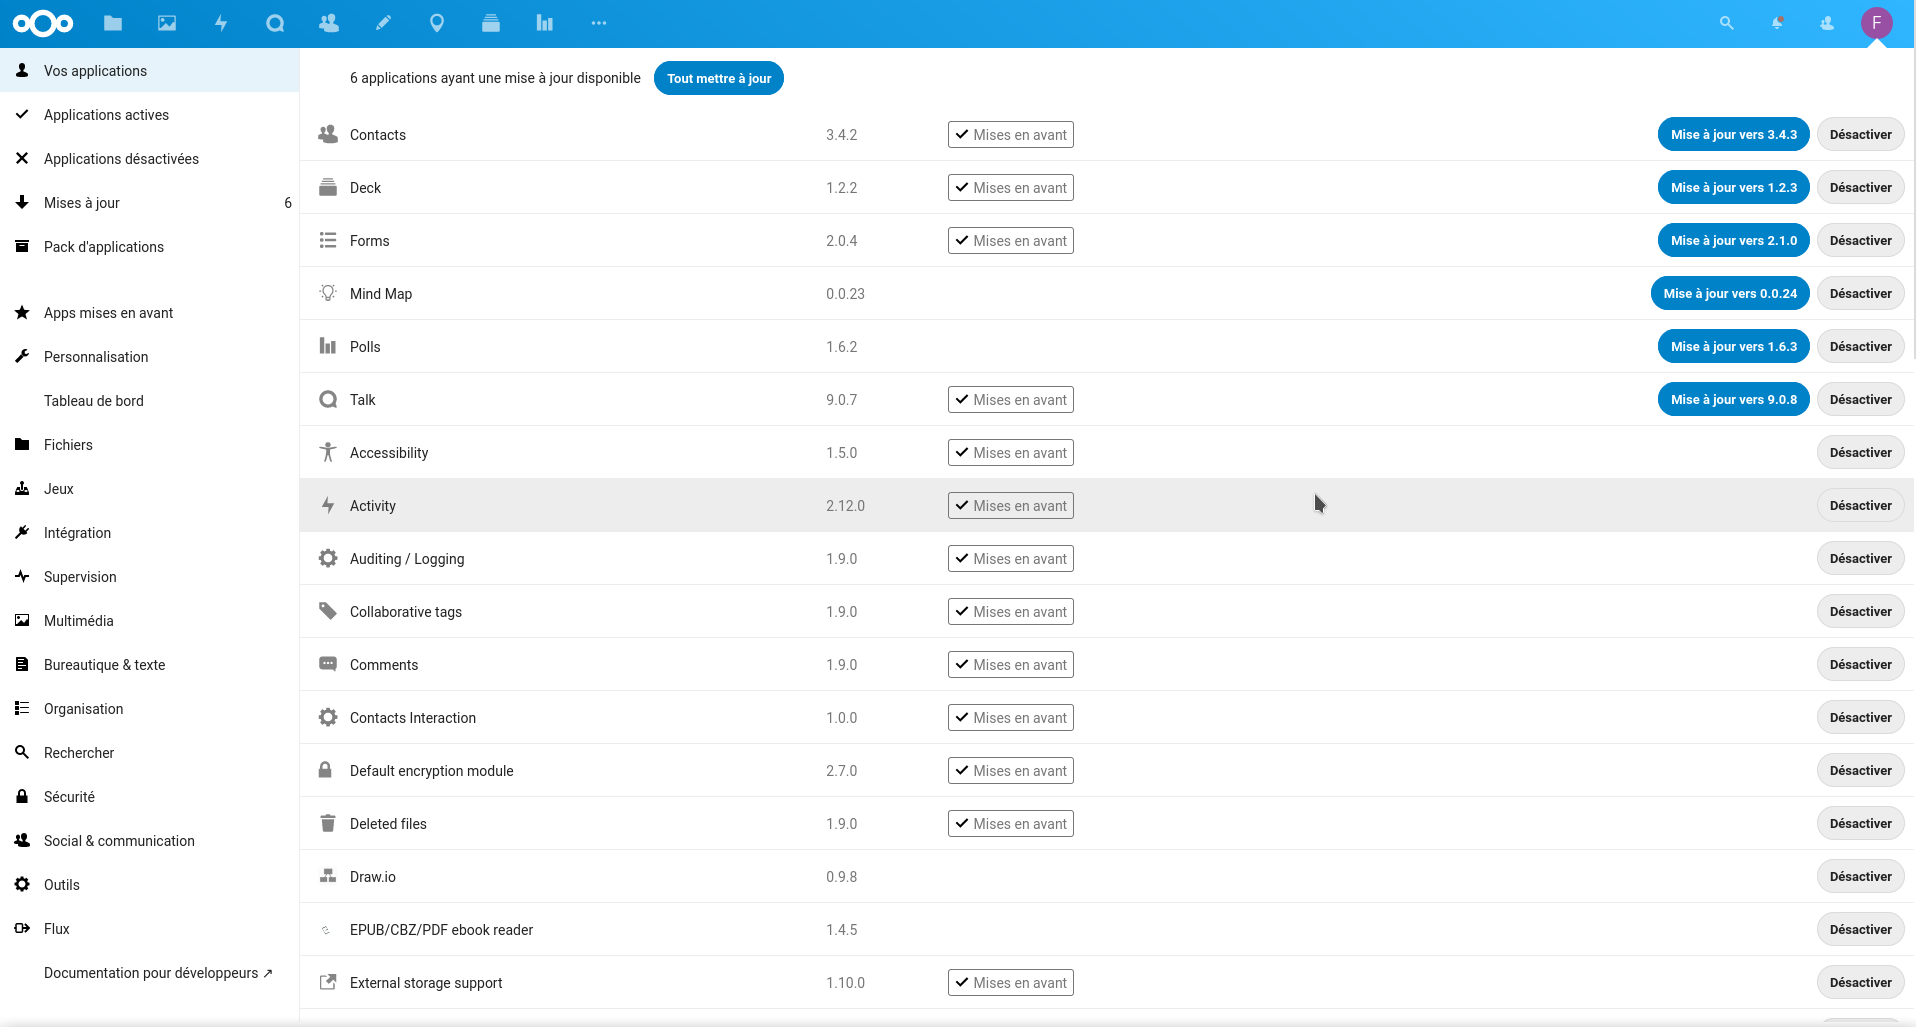Click the Default encryption lock icon
This screenshot has width=1916, height=1027.
(x=325, y=770)
